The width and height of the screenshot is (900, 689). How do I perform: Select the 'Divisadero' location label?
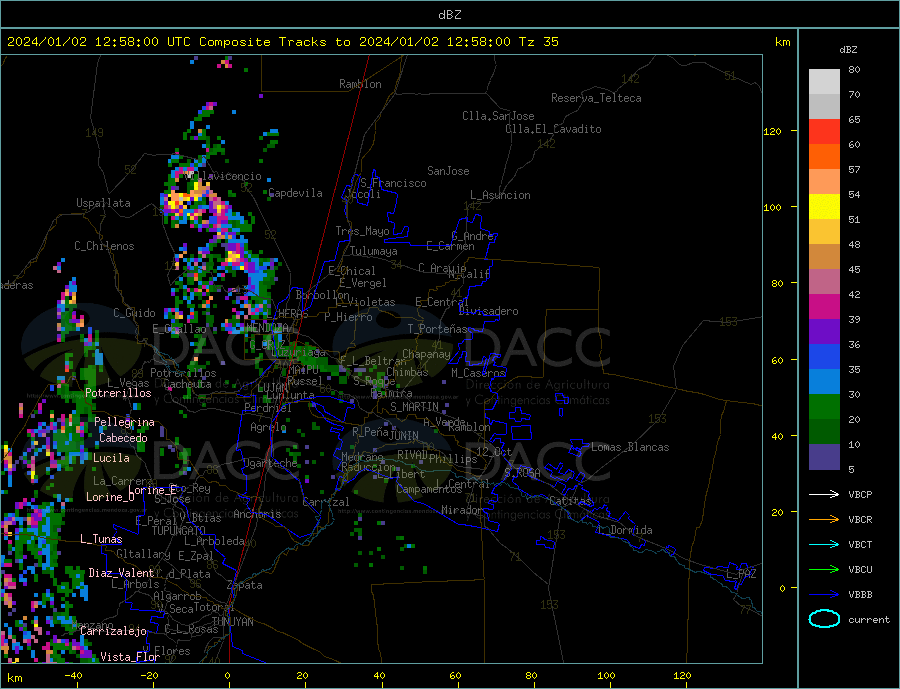[488, 311]
